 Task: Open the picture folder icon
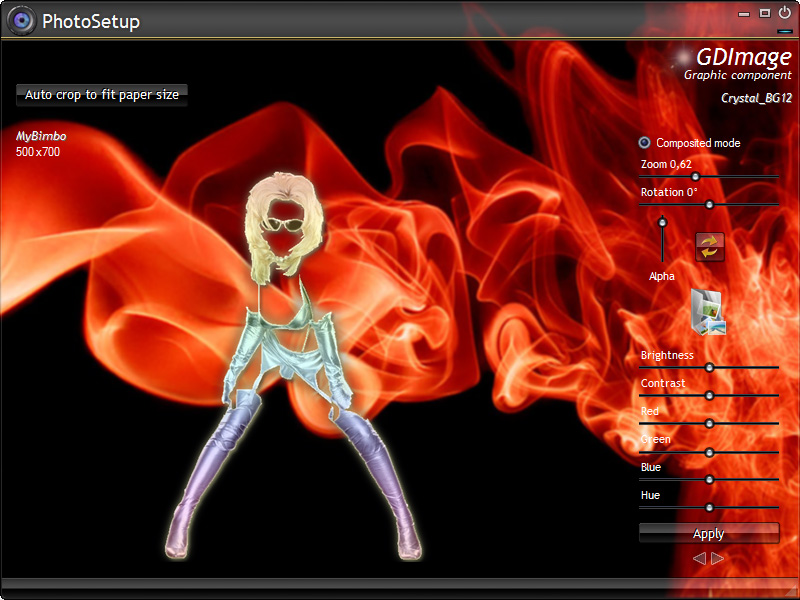[x=708, y=312]
